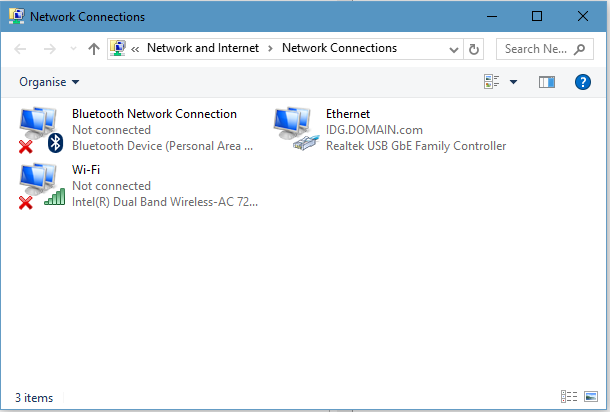Screen dimensions: 610x412
Task: Expand the address bar history dropdown
Action: [x=453, y=49]
